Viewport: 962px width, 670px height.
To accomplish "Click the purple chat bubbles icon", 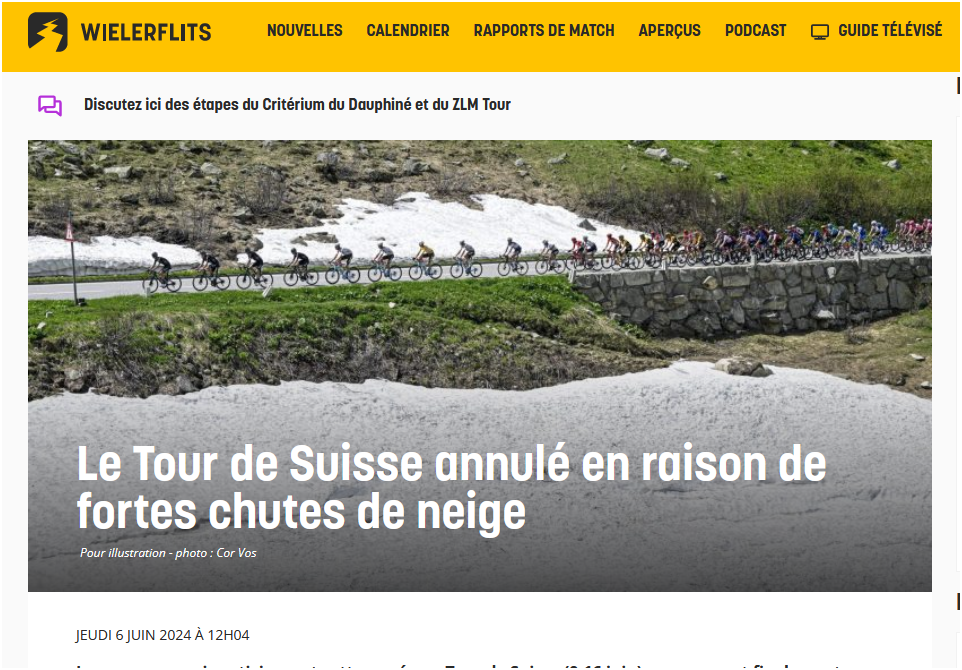I will (50, 106).
